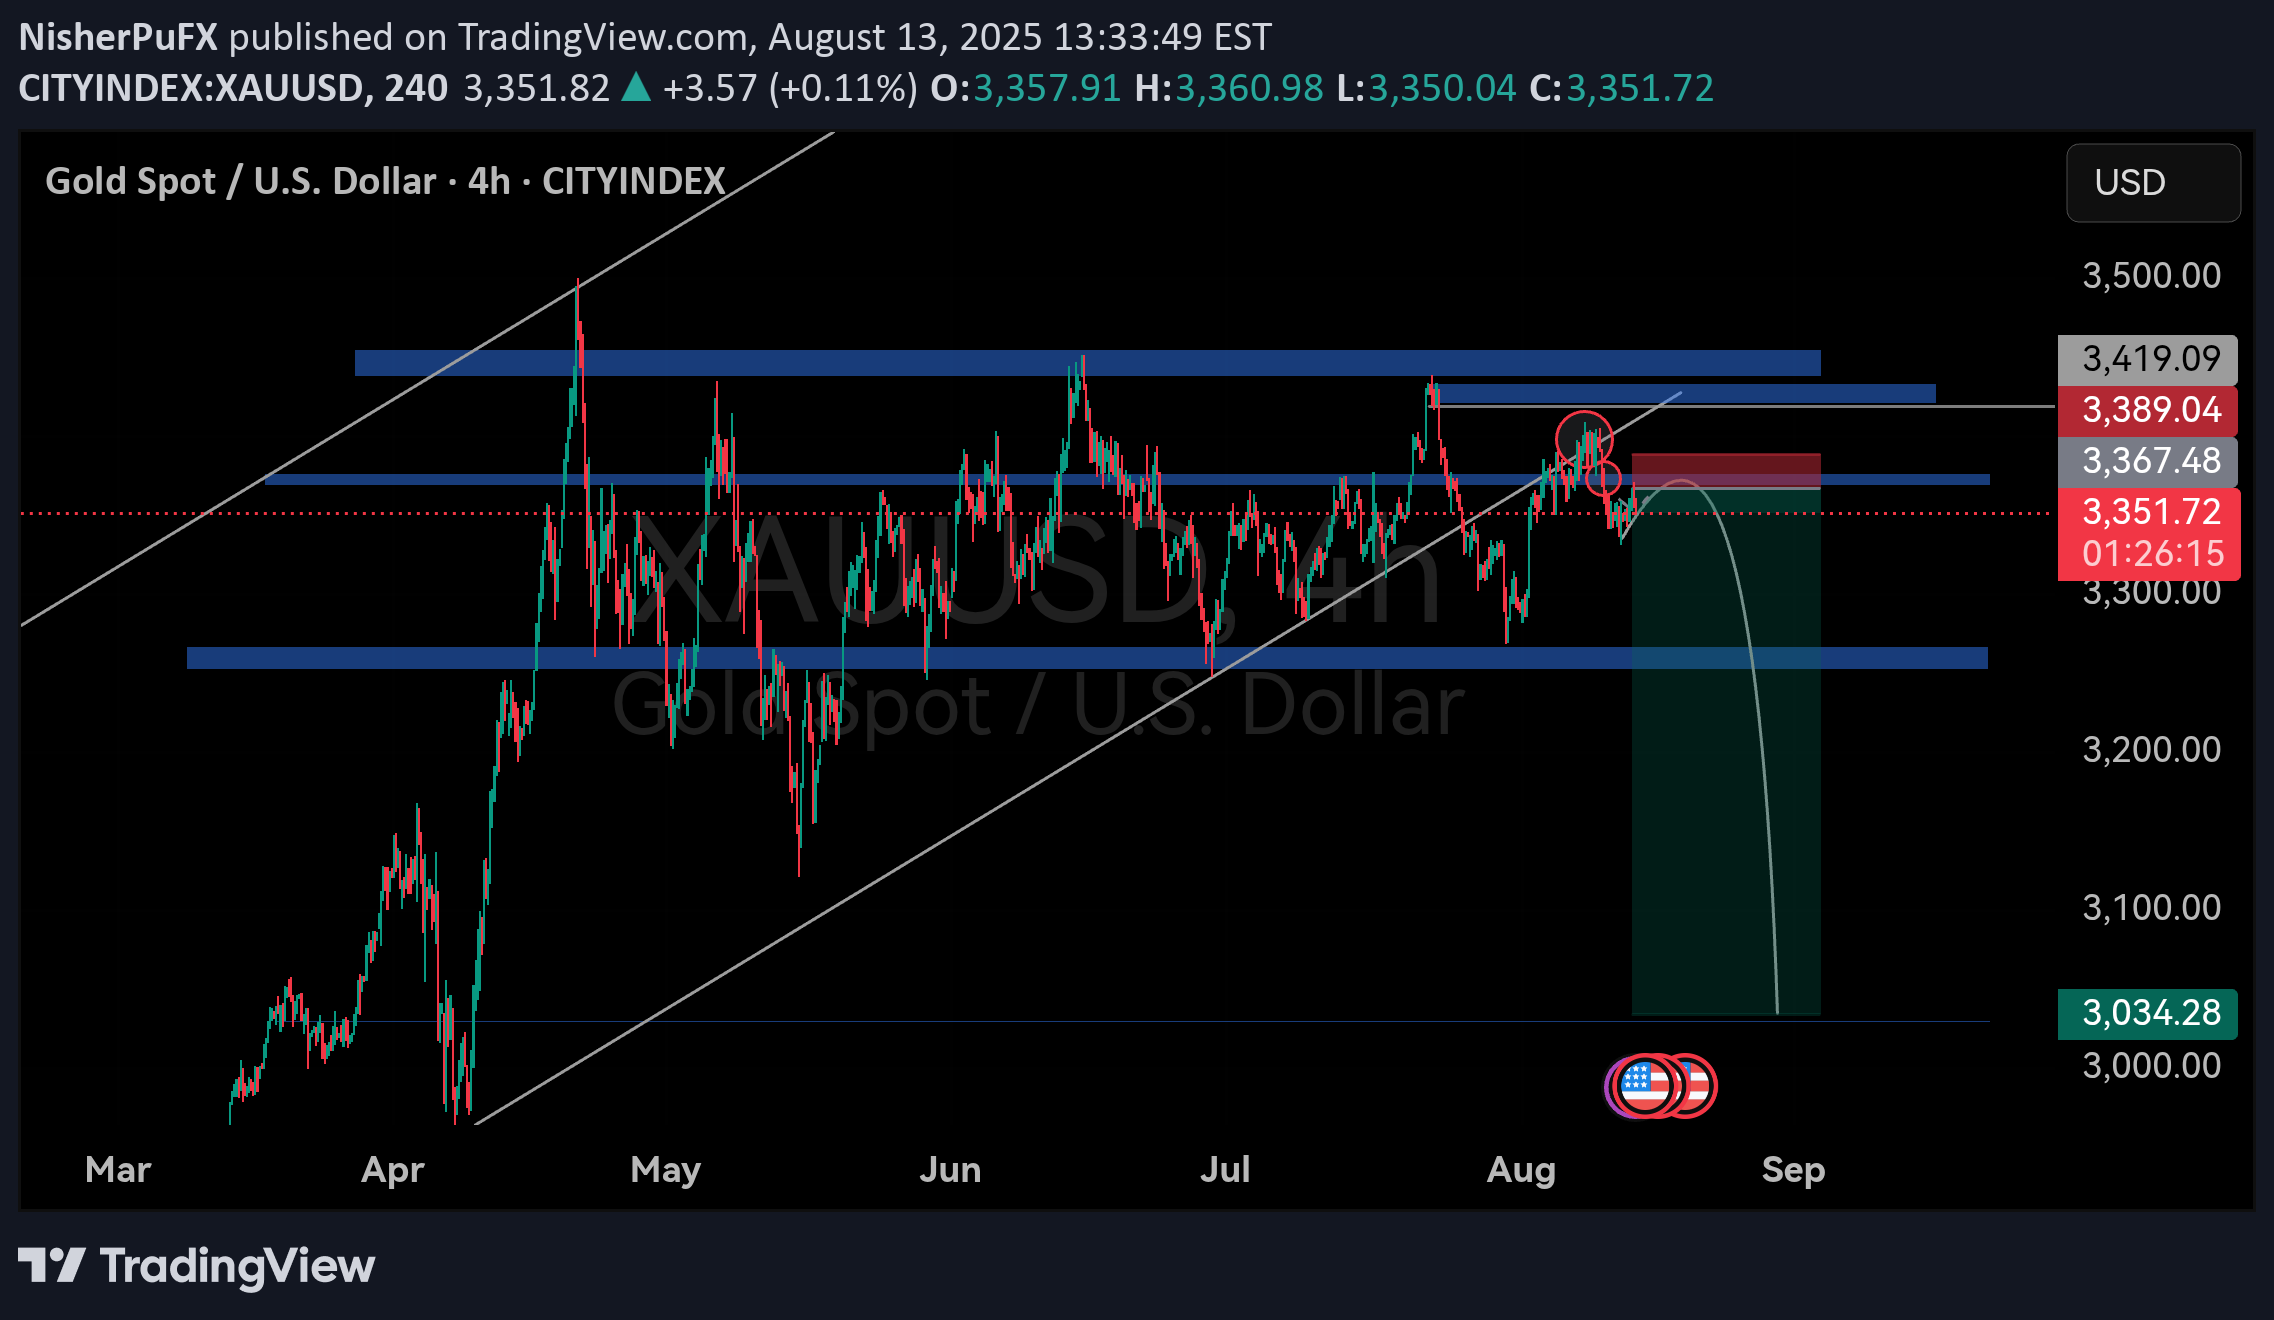Click the 3,034.28 green target price label
2274x1320 pixels.
[x=2147, y=1013]
